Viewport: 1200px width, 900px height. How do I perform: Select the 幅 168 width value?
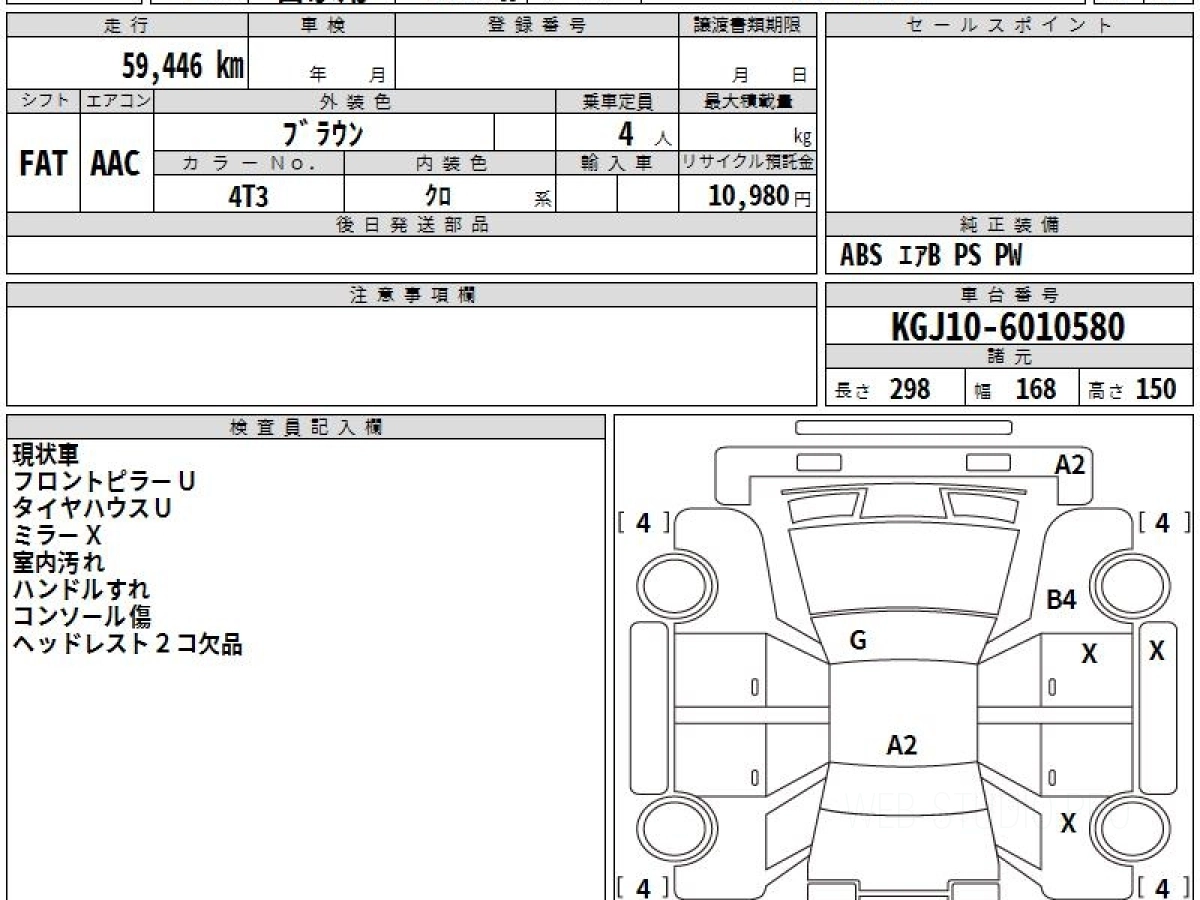(x=1015, y=389)
